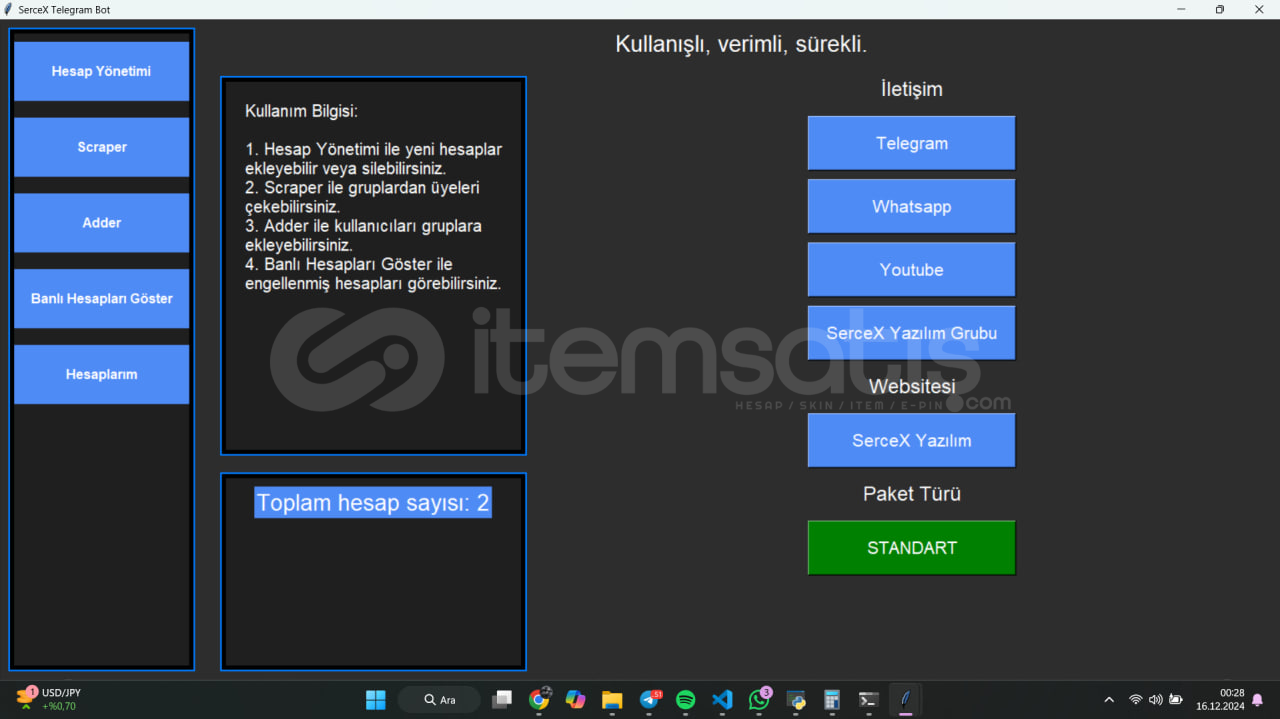
Task: Click usage line starting '4. Banlı Hesapları'
Action: [373, 274]
